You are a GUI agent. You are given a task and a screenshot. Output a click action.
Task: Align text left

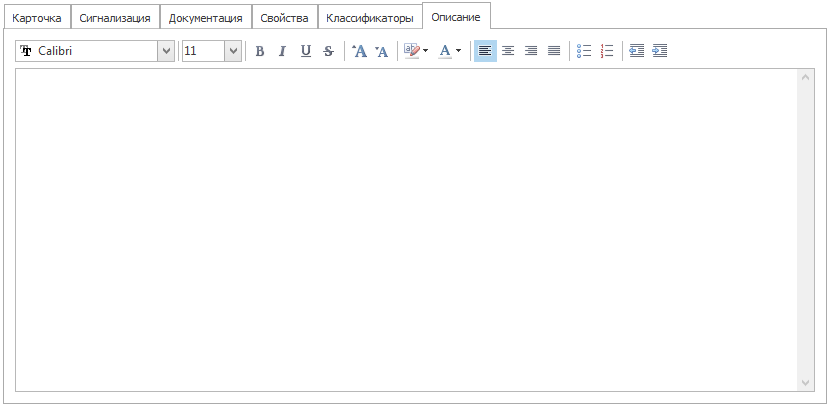(485, 51)
